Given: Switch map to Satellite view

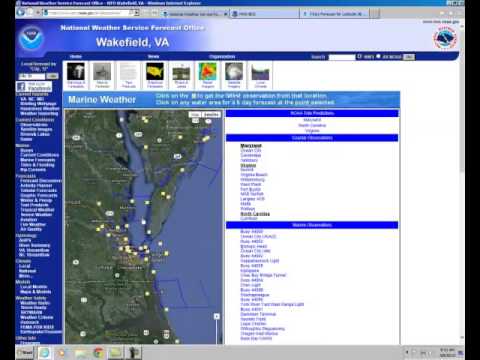Looking at the screenshot, I should click(211, 115).
